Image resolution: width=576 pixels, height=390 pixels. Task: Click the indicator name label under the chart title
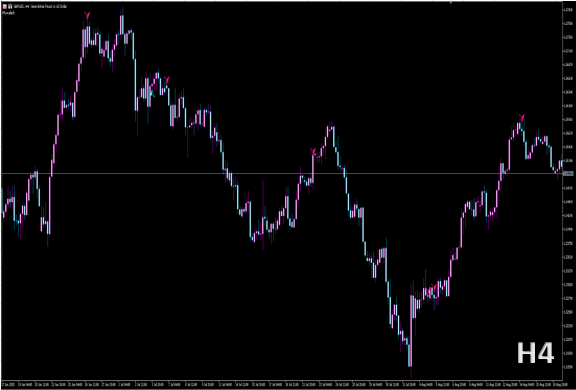point(8,13)
